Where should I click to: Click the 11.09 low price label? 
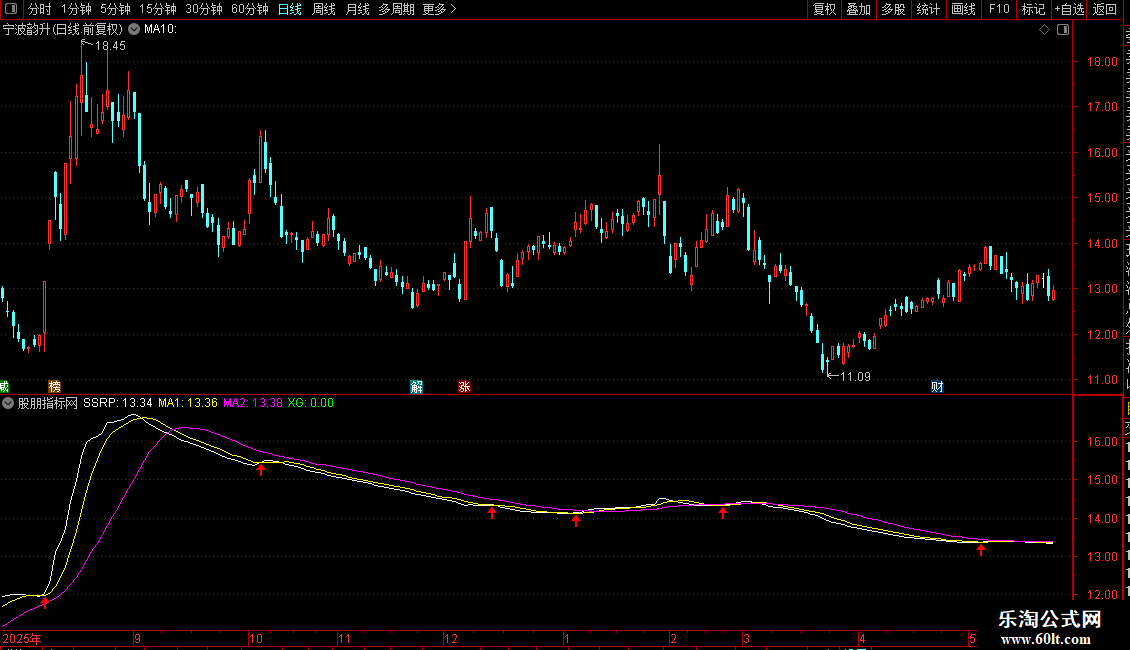855,377
